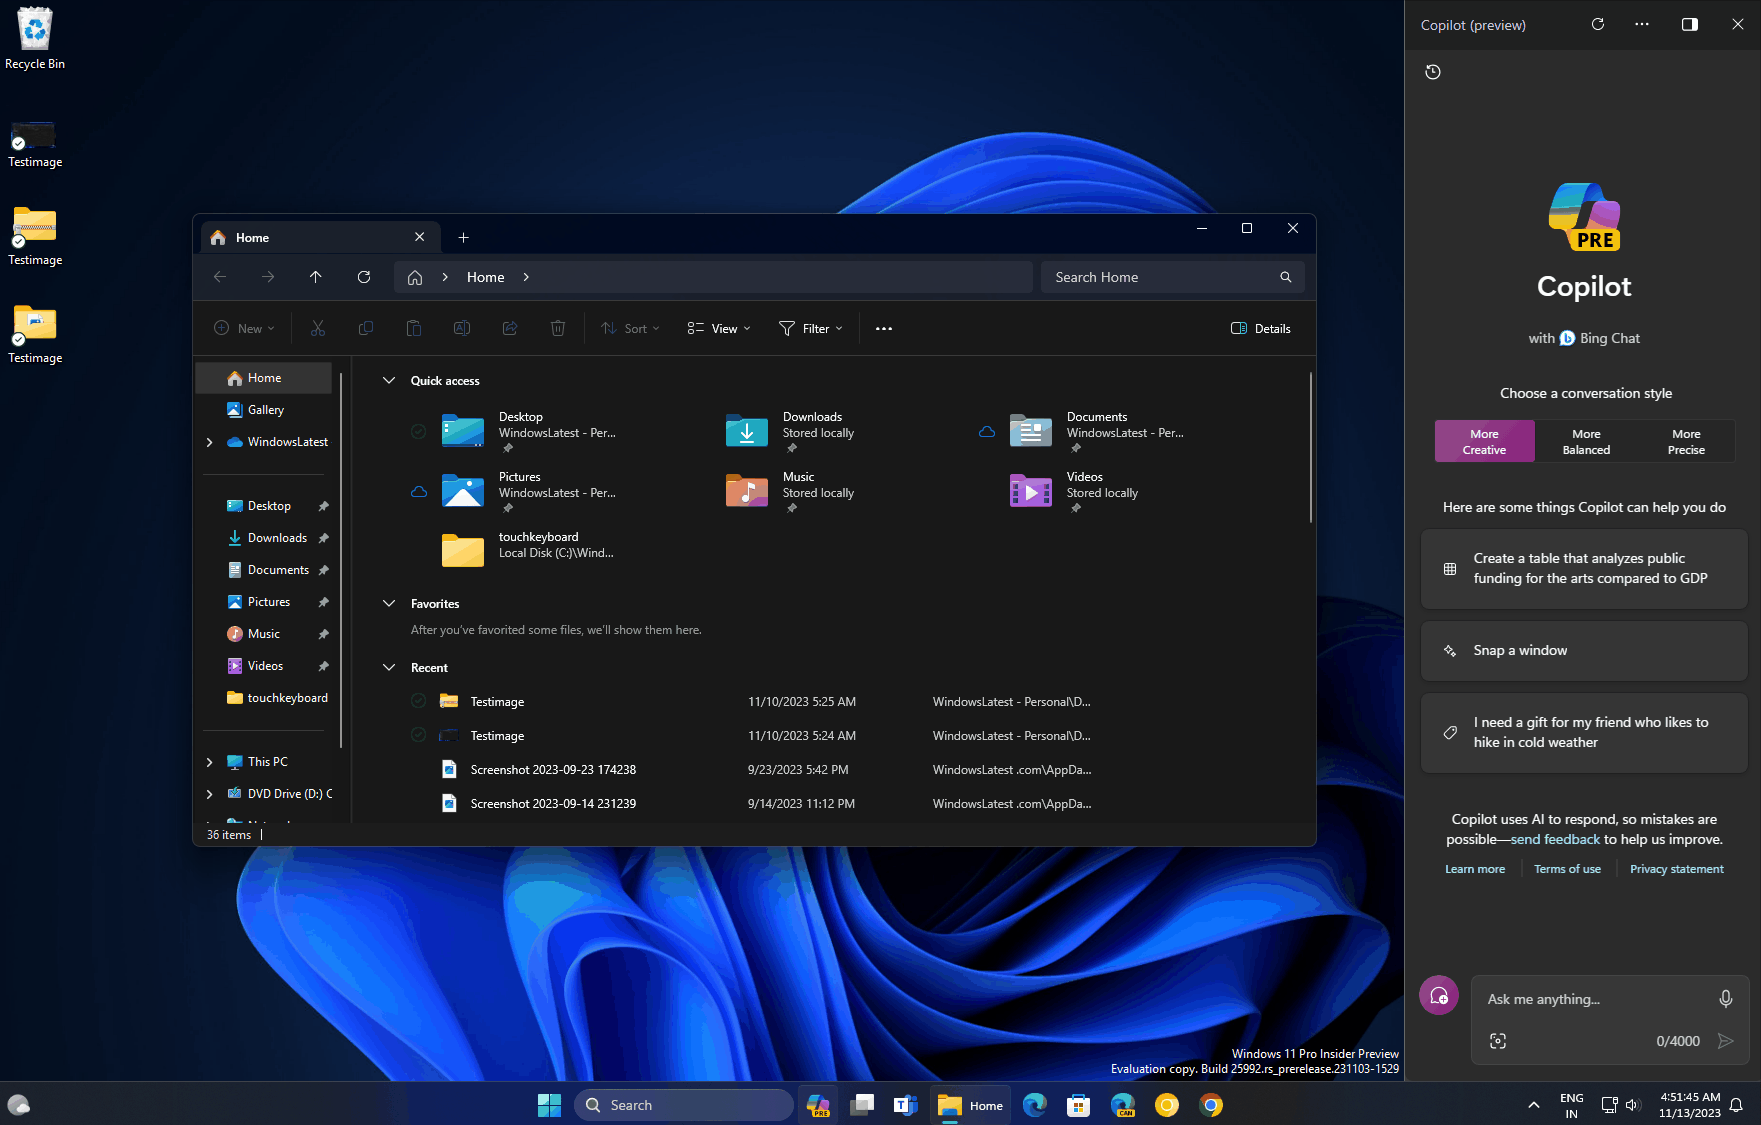This screenshot has width=1761, height=1125.
Task: Select More Precise conversation style
Action: 1686,441
